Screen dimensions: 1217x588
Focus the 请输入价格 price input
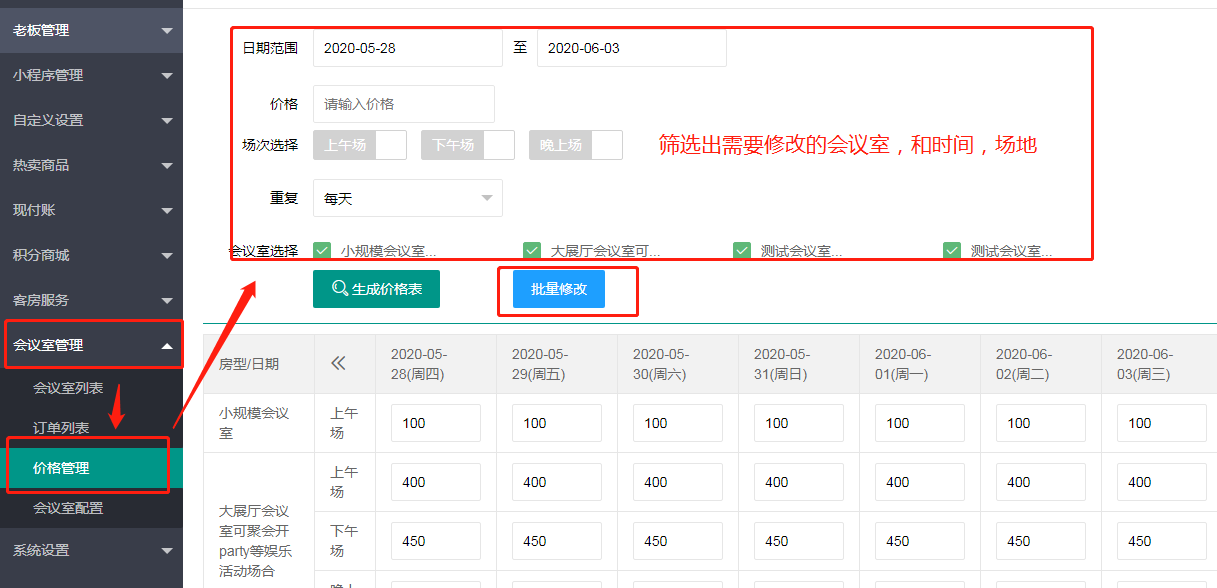coord(404,104)
